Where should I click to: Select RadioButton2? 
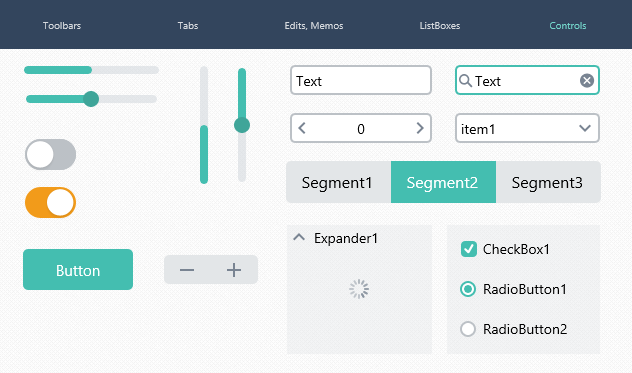(468, 329)
